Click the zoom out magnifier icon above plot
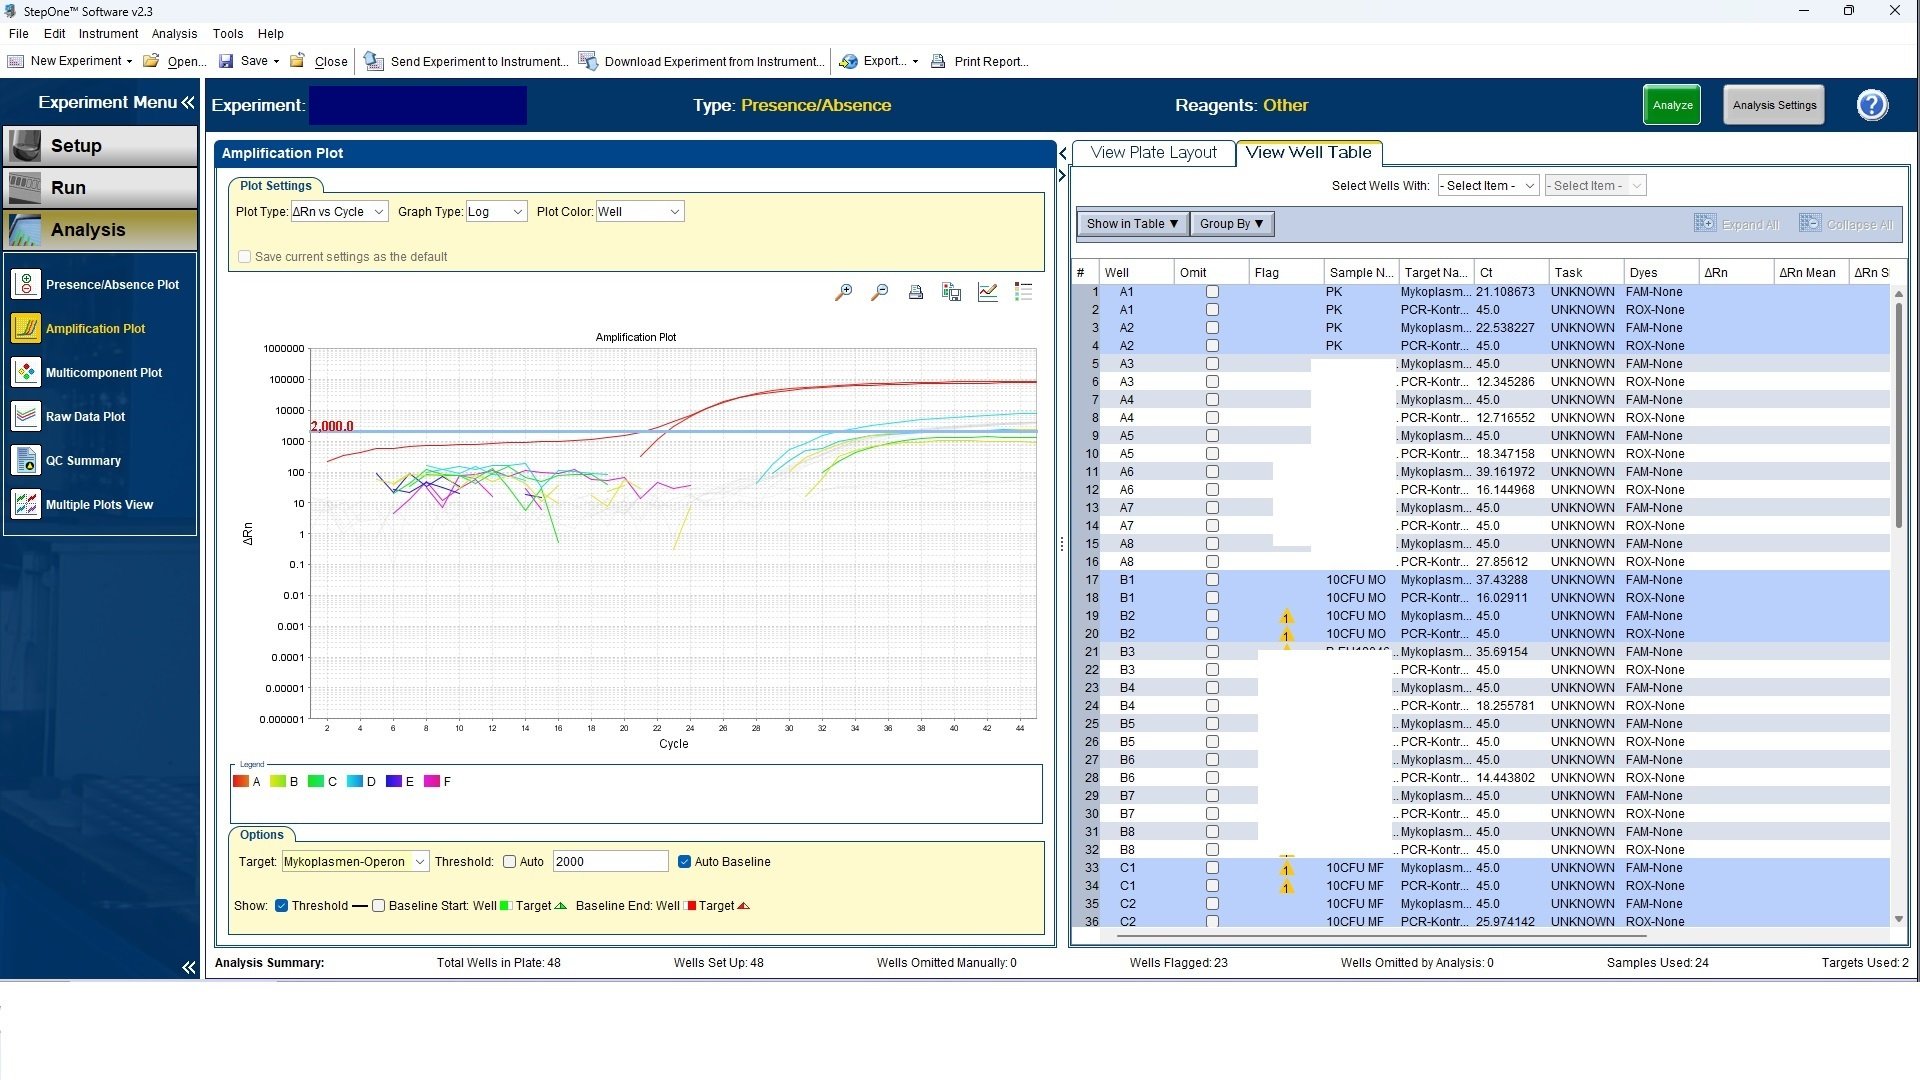Viewport: 1920px width, 1080px height. (879, 292)
